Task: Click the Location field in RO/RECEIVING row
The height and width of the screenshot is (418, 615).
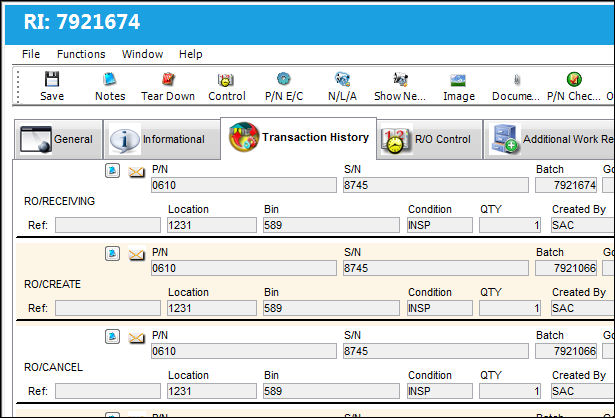Action: (x=212, y=225)
